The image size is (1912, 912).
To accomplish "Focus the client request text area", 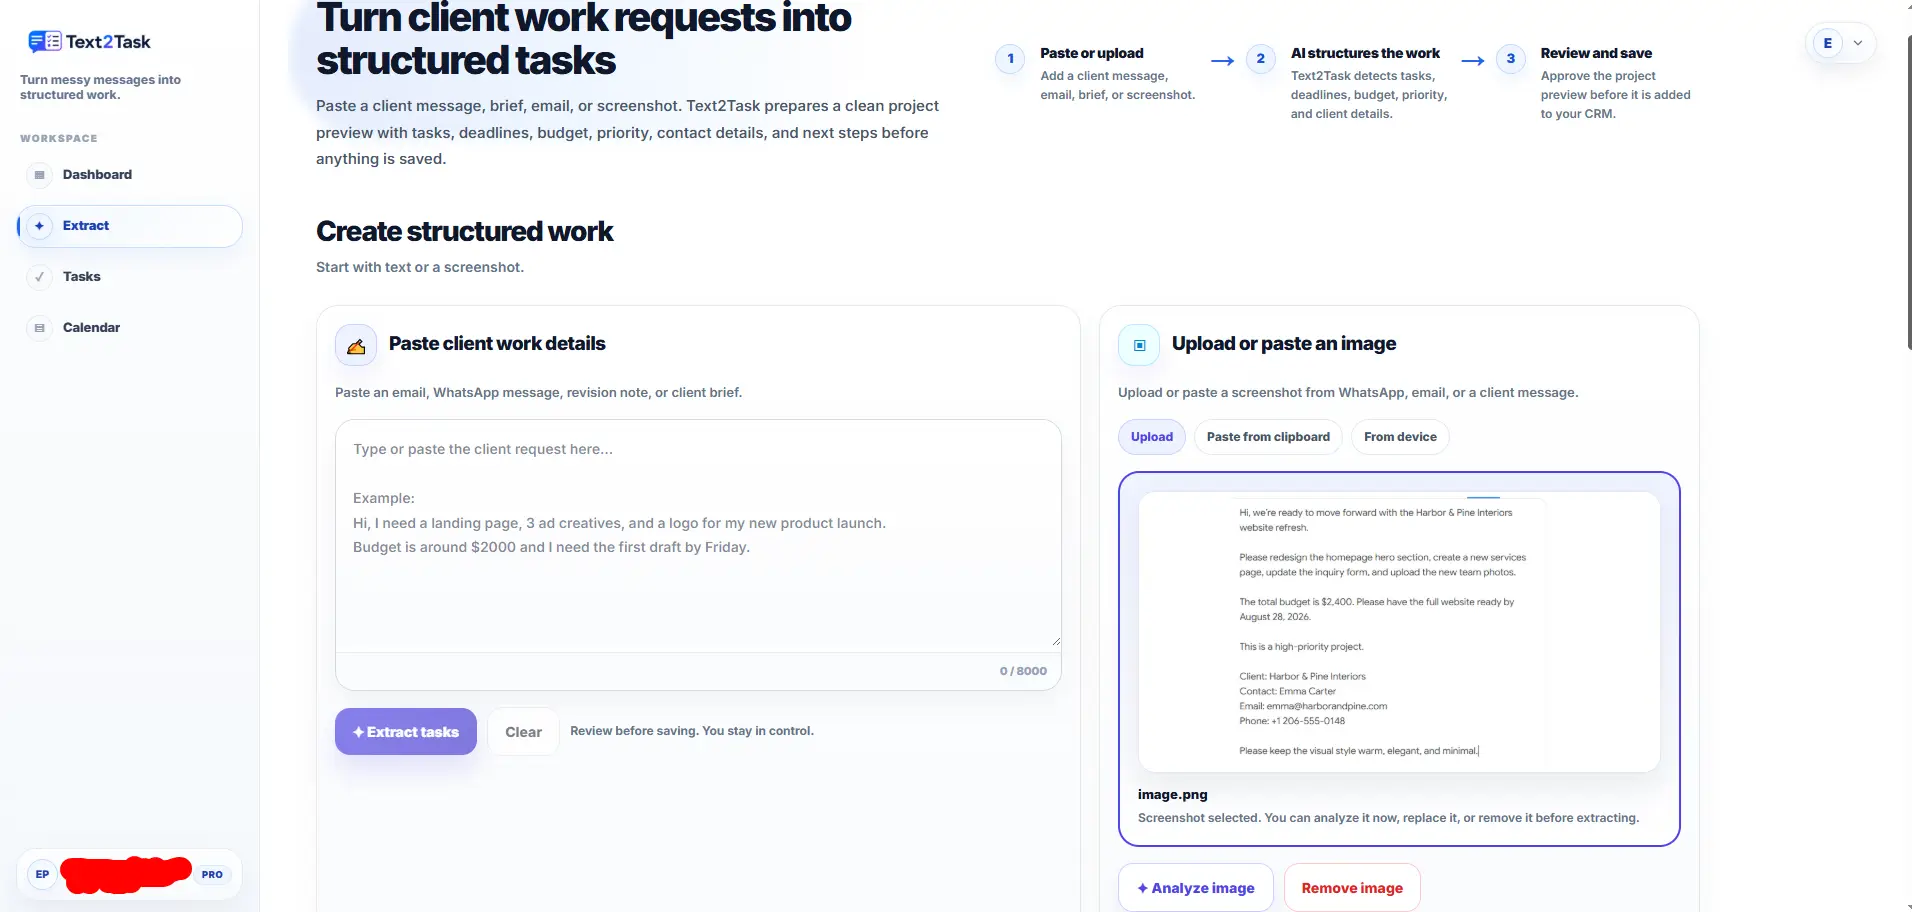I will (698, 535).
